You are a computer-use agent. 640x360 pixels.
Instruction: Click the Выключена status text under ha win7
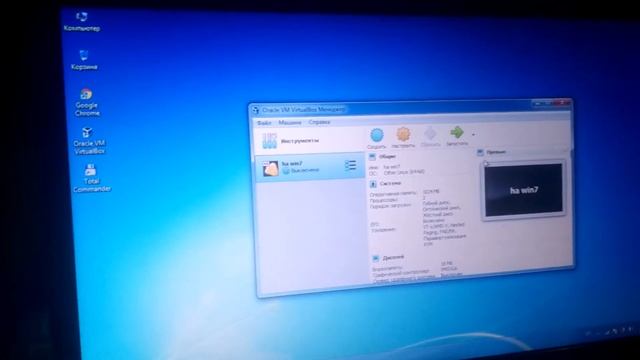click(x=304, y=170)
